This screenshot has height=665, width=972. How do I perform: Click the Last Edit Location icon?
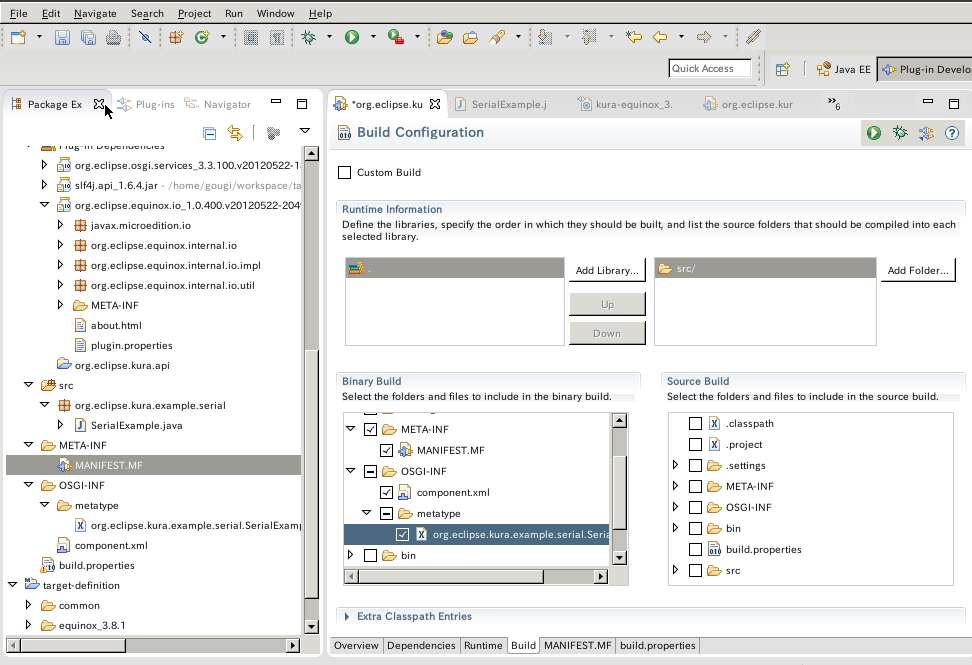634,37
